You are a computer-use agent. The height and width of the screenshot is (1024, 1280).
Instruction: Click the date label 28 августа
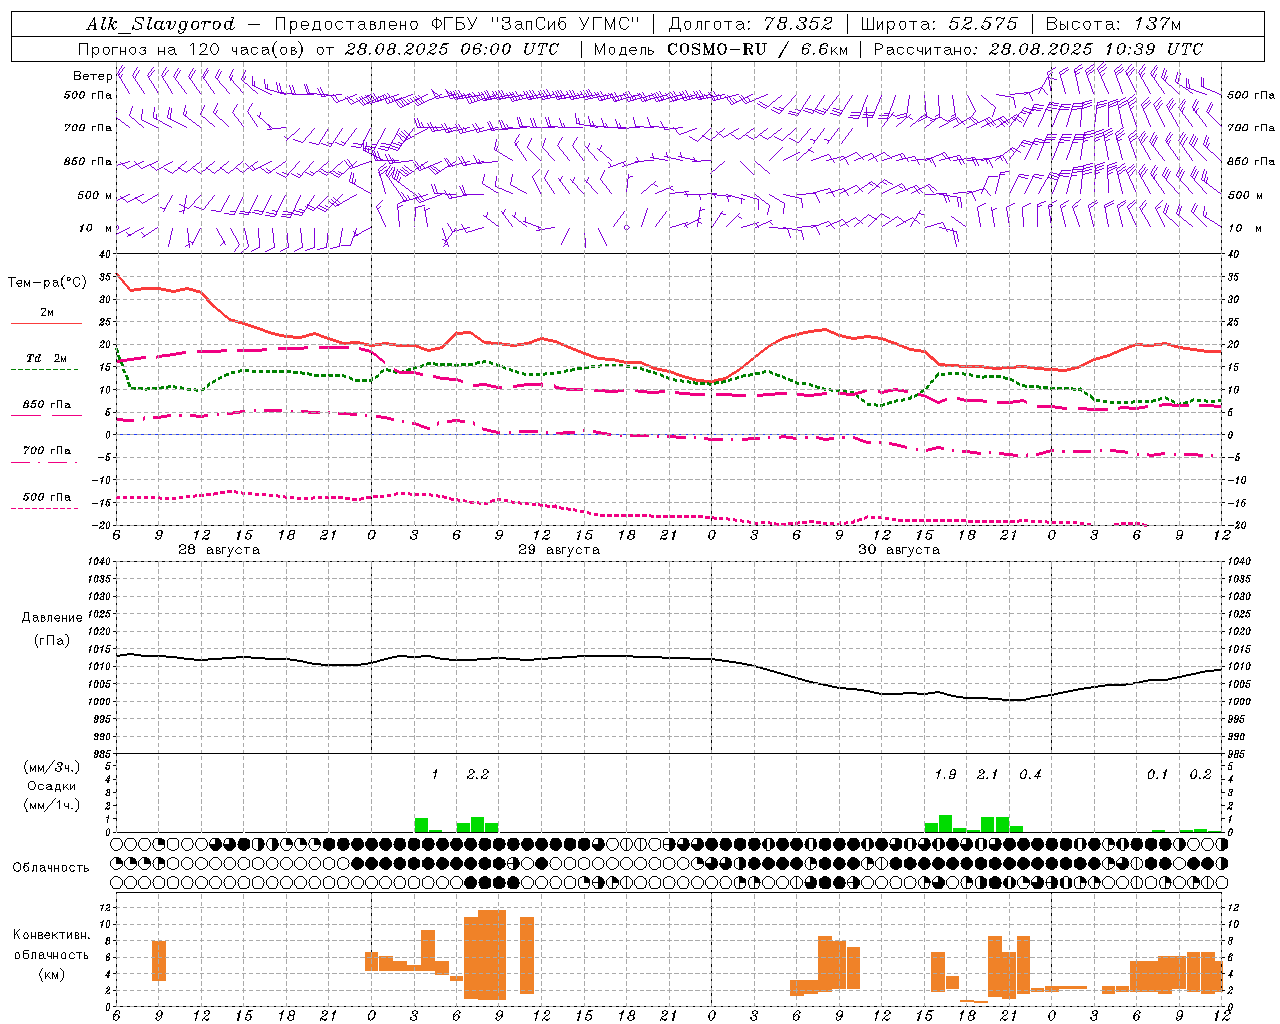219,550
